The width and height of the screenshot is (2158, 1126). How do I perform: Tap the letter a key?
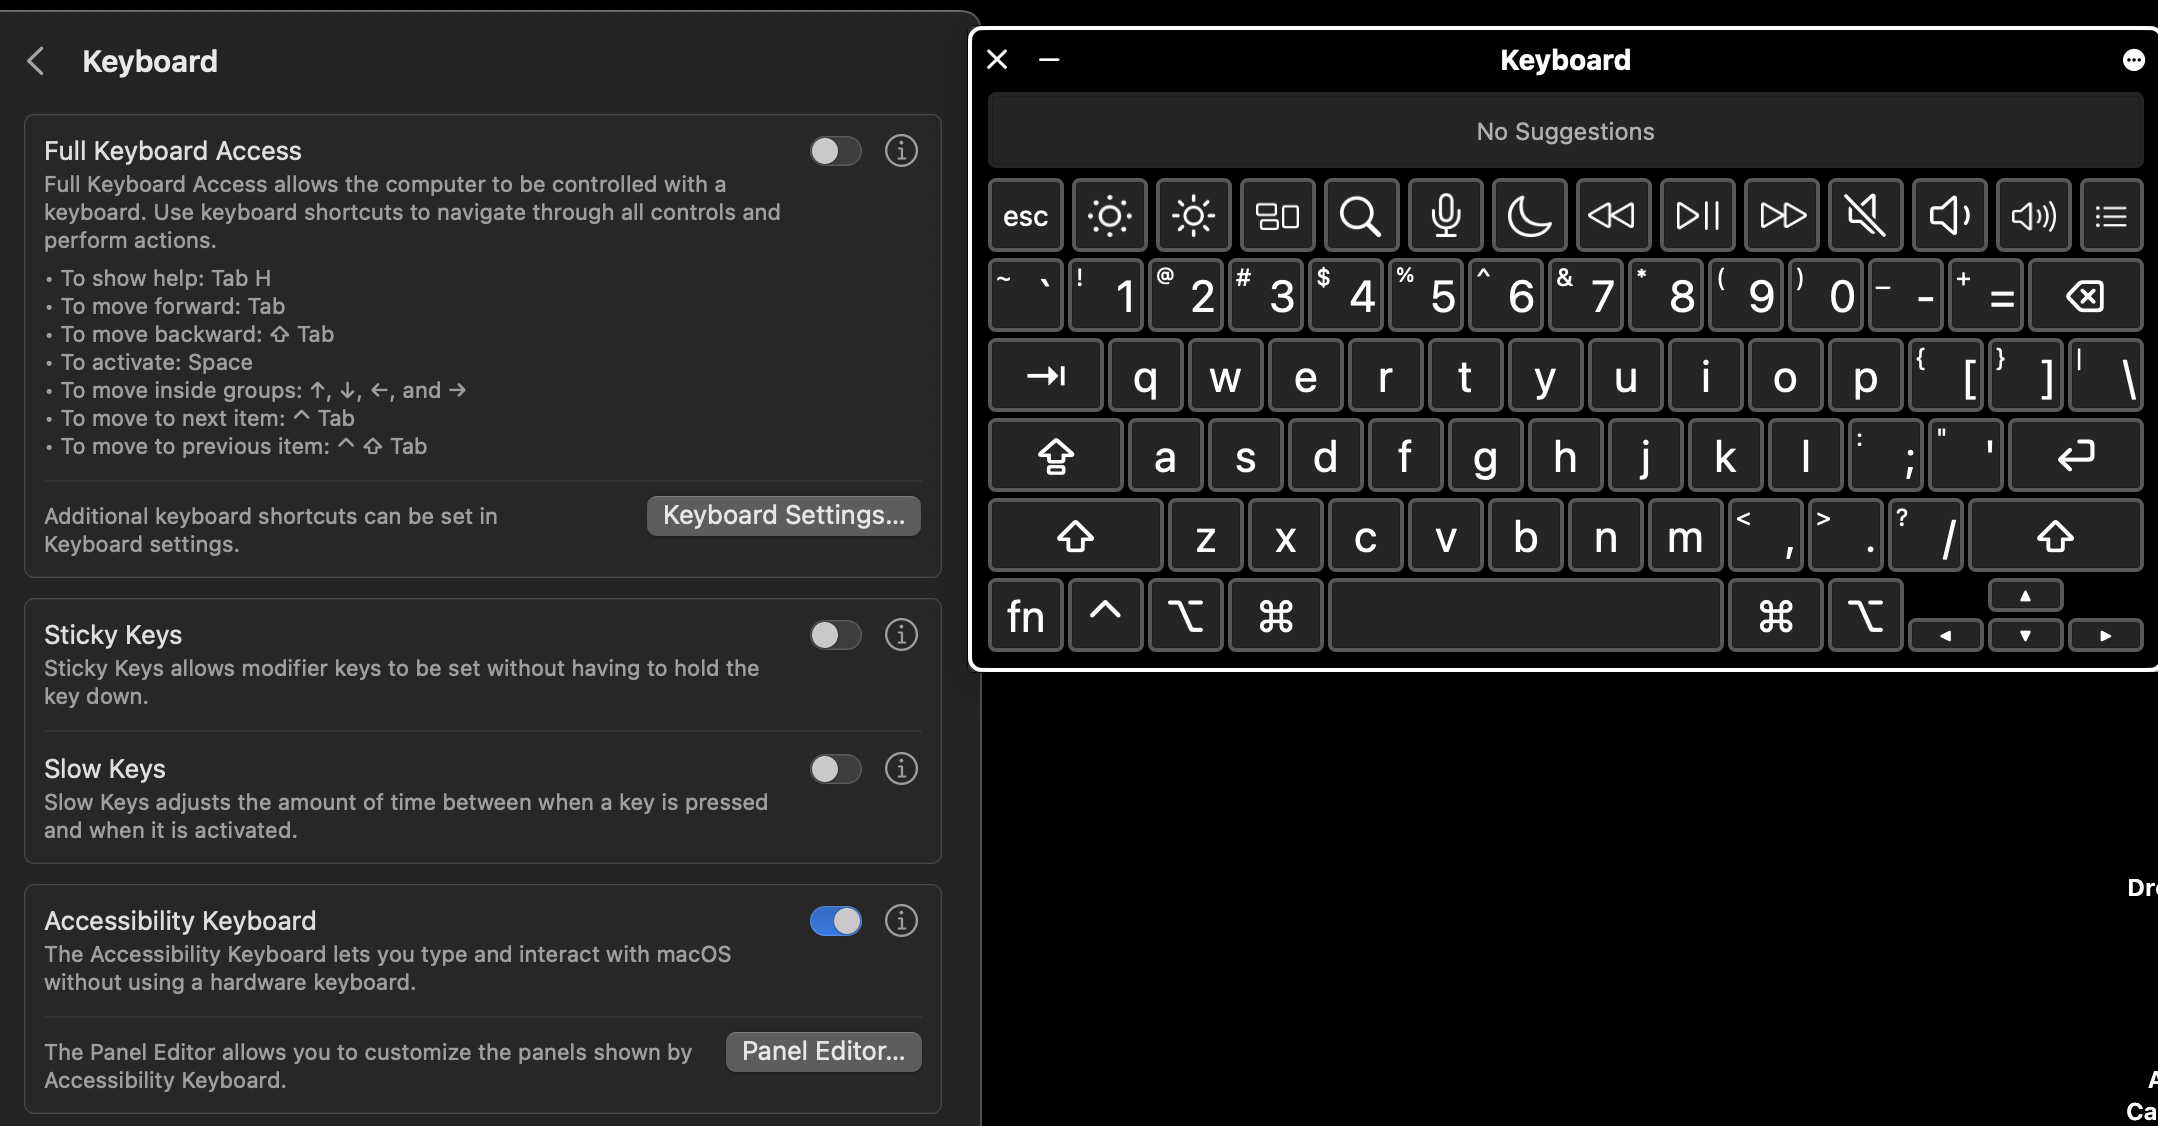tap(1166, 455)
